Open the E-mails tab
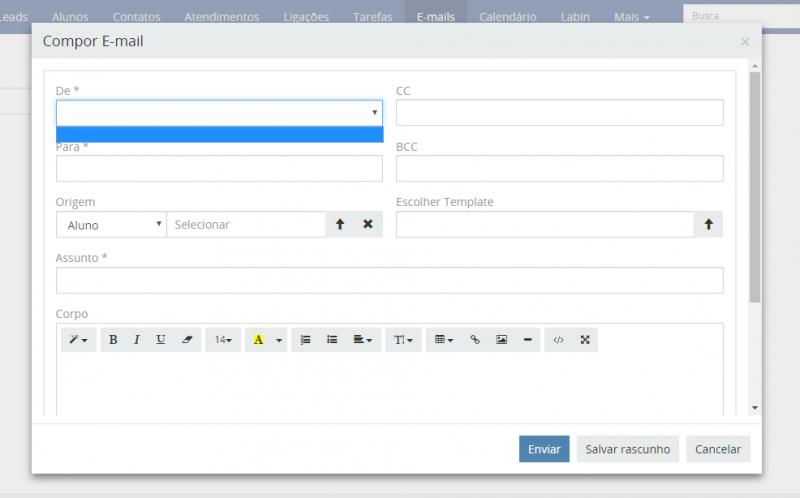The width and height of the screenshot is (800, 498). coord(436,17)
